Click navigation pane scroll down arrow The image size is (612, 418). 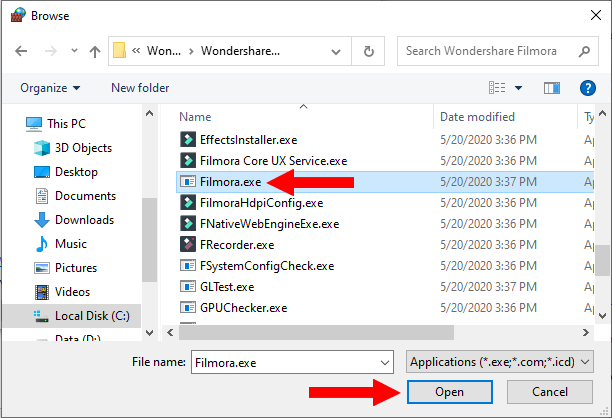pos(149,333)
